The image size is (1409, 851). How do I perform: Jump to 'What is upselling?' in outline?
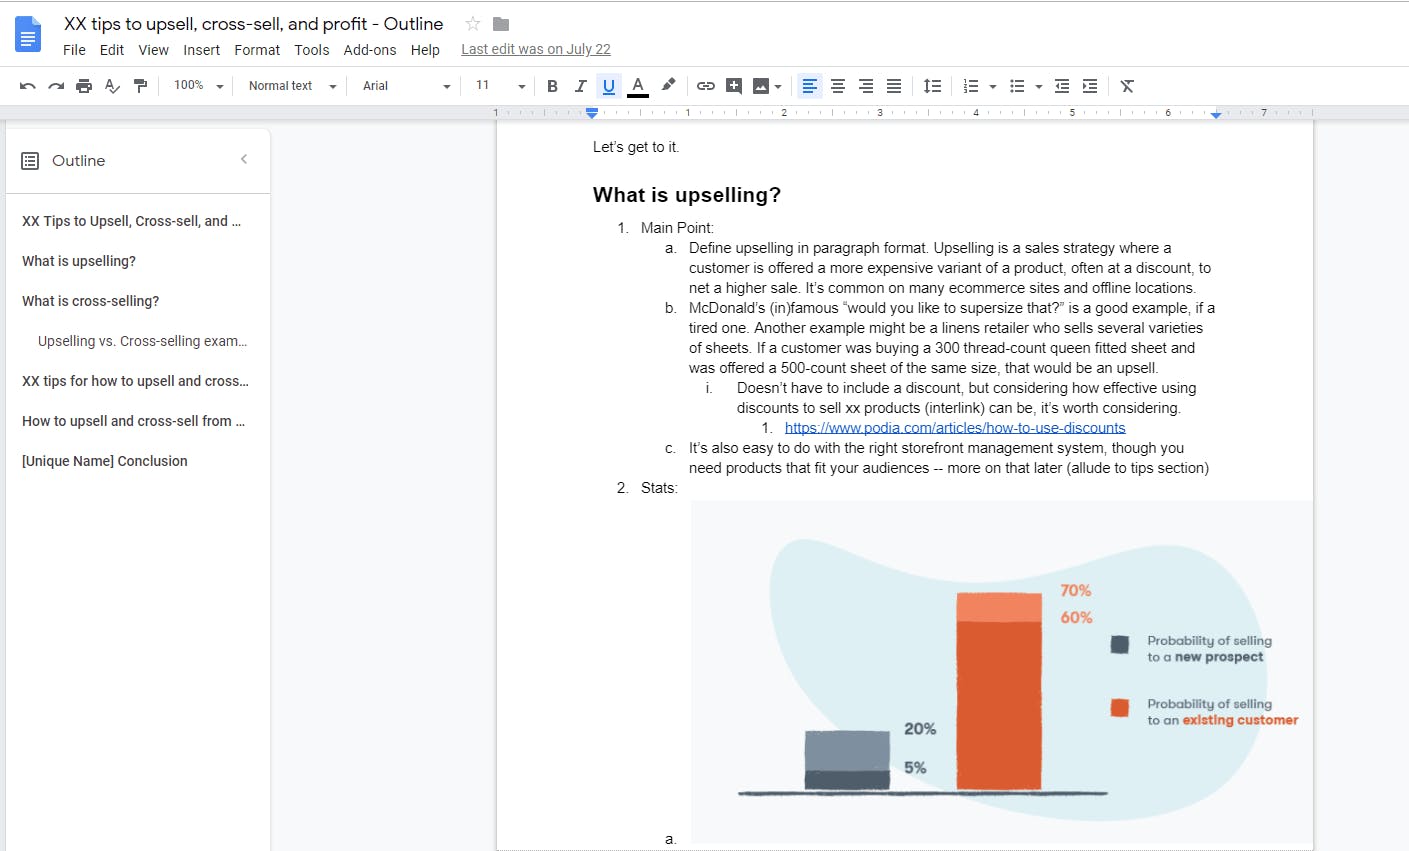click(79, 261)
